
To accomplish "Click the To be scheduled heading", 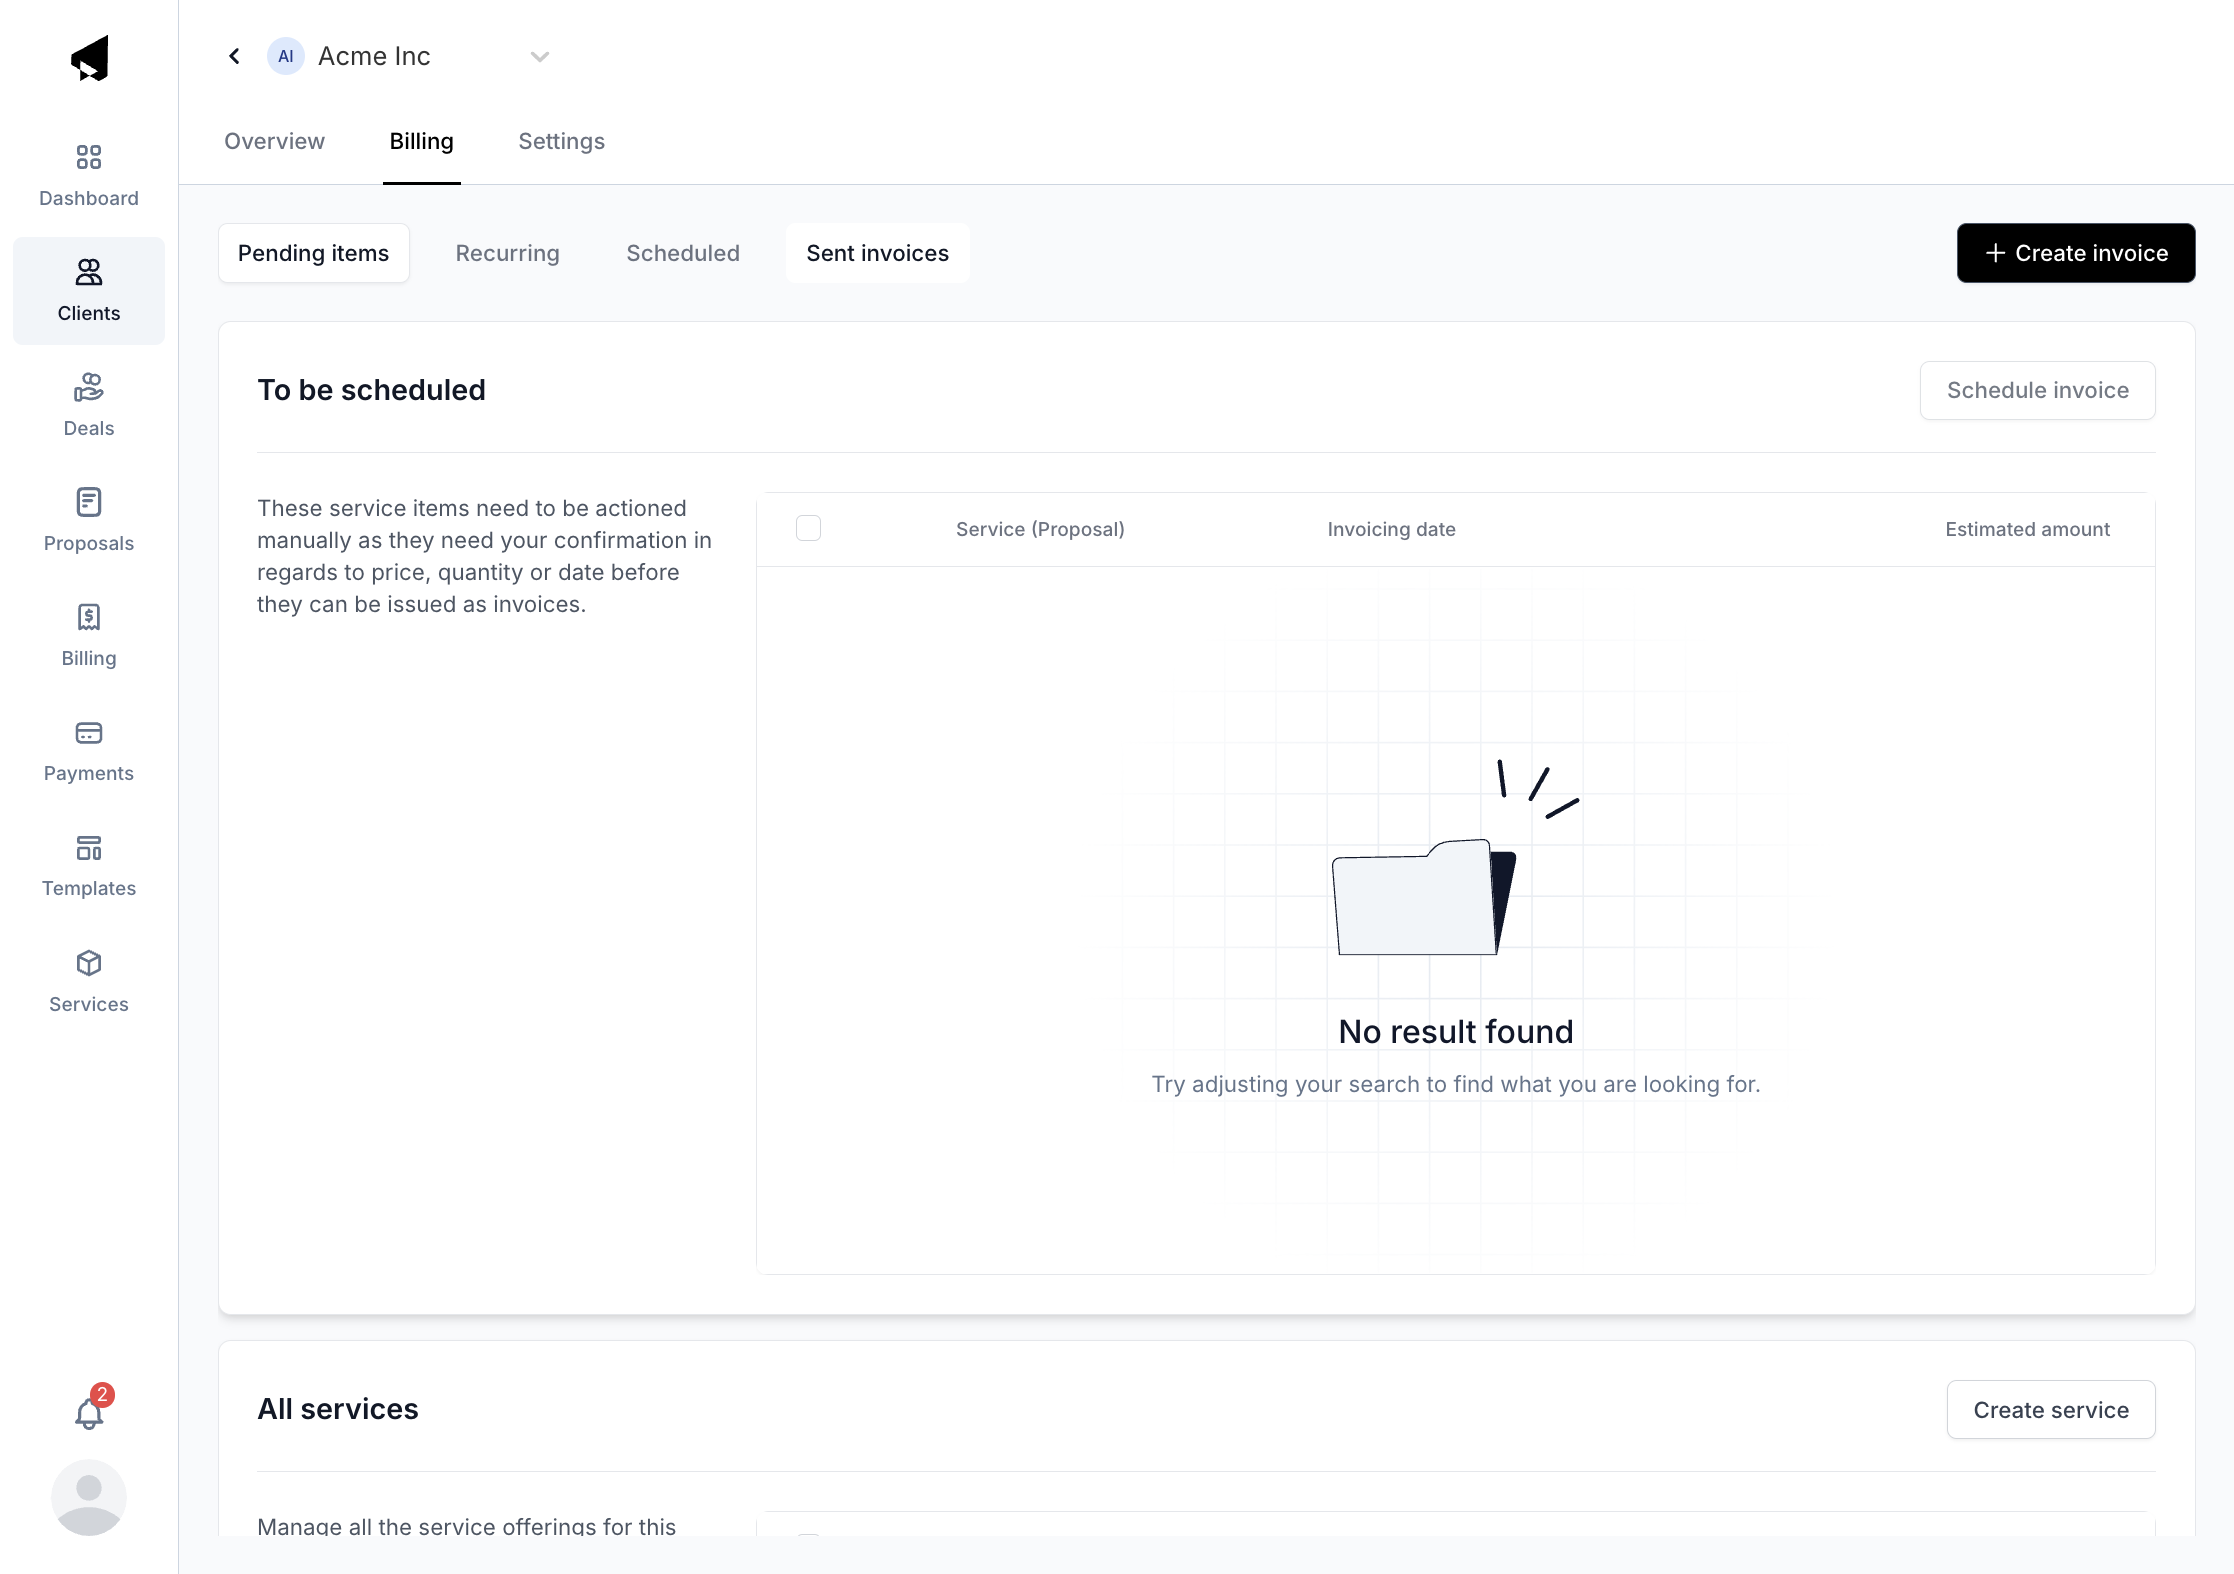I will tap(371, 390).
